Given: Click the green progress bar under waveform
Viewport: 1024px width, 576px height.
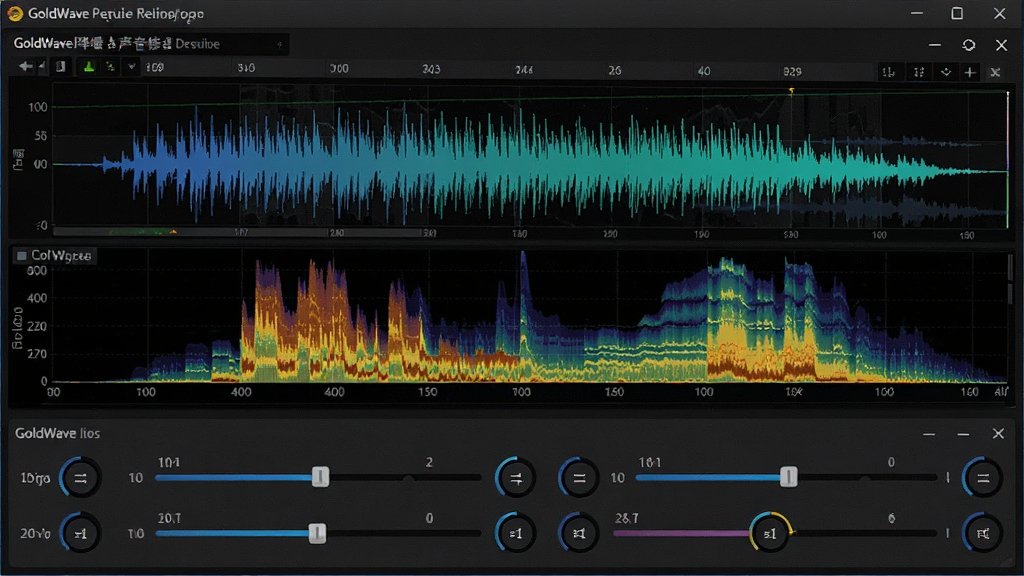Looking at the screenshot, I should (140, 231).
